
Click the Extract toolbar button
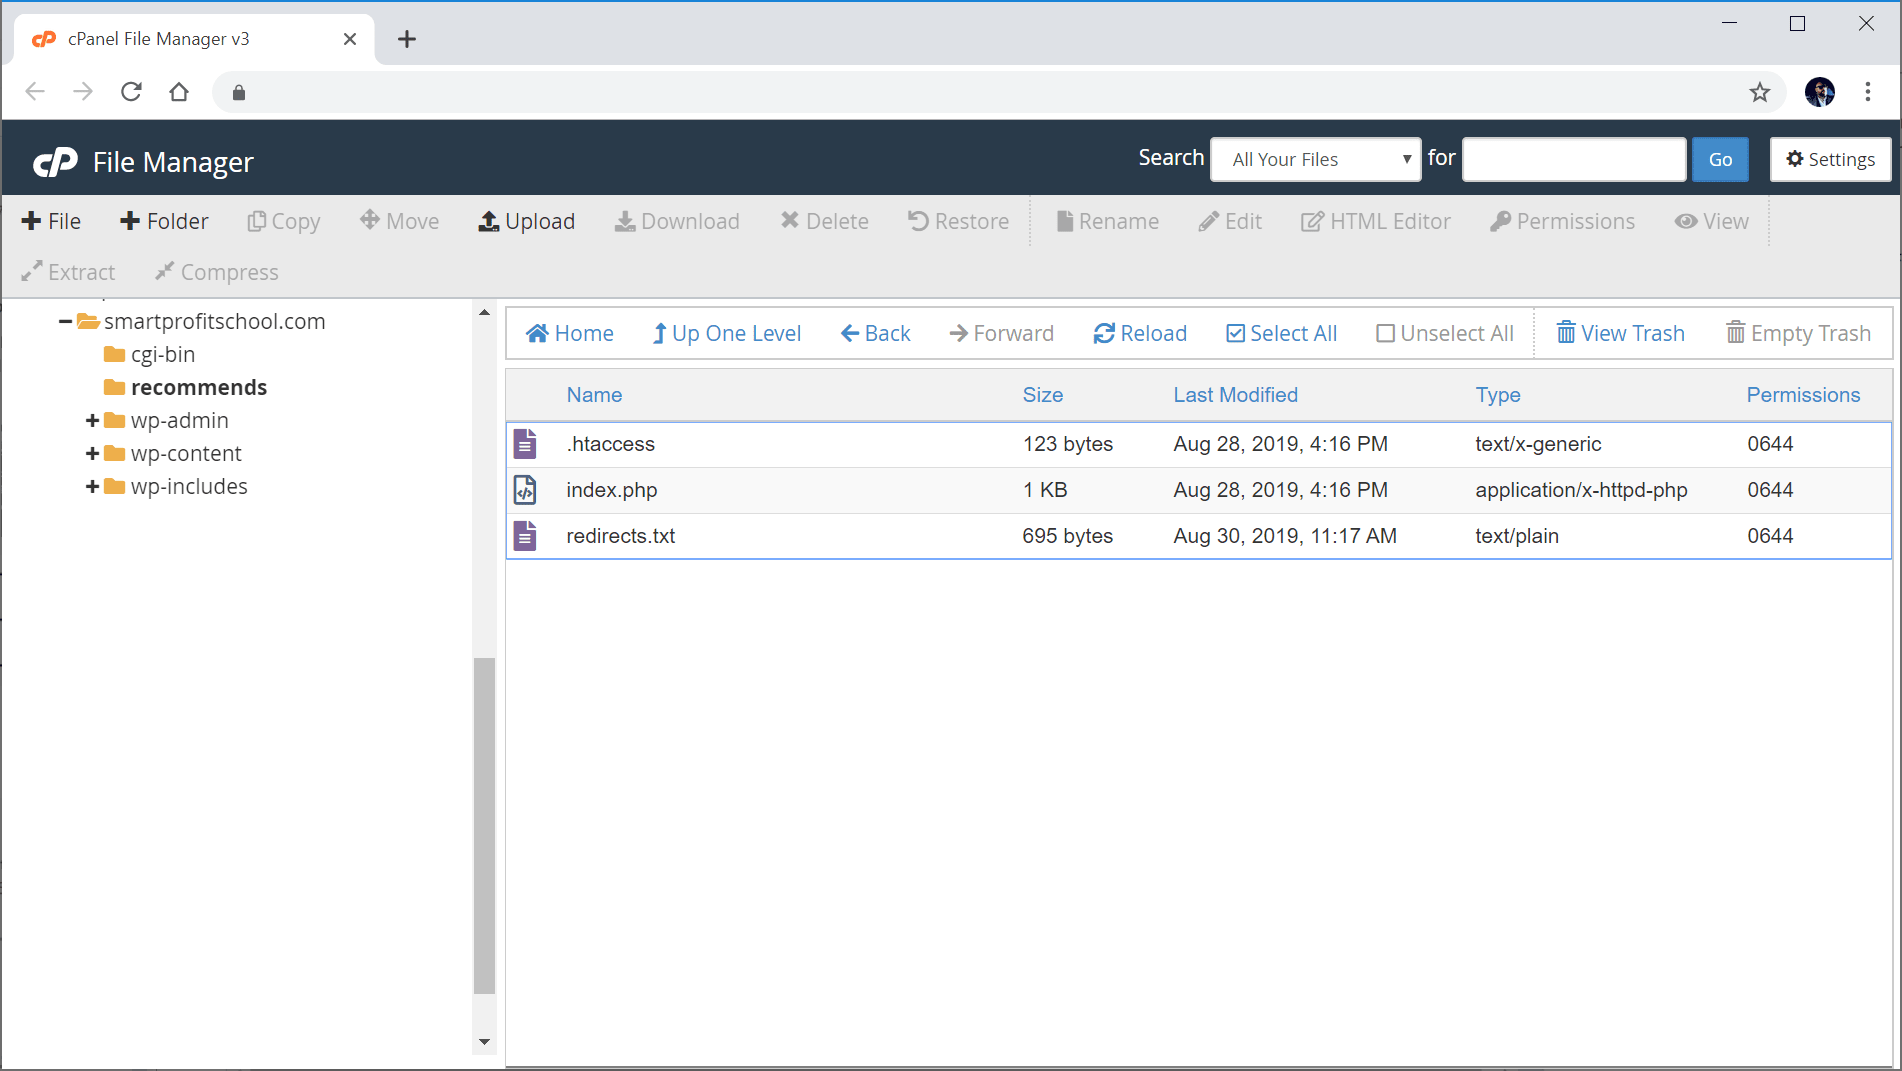(x=68, y=272)
